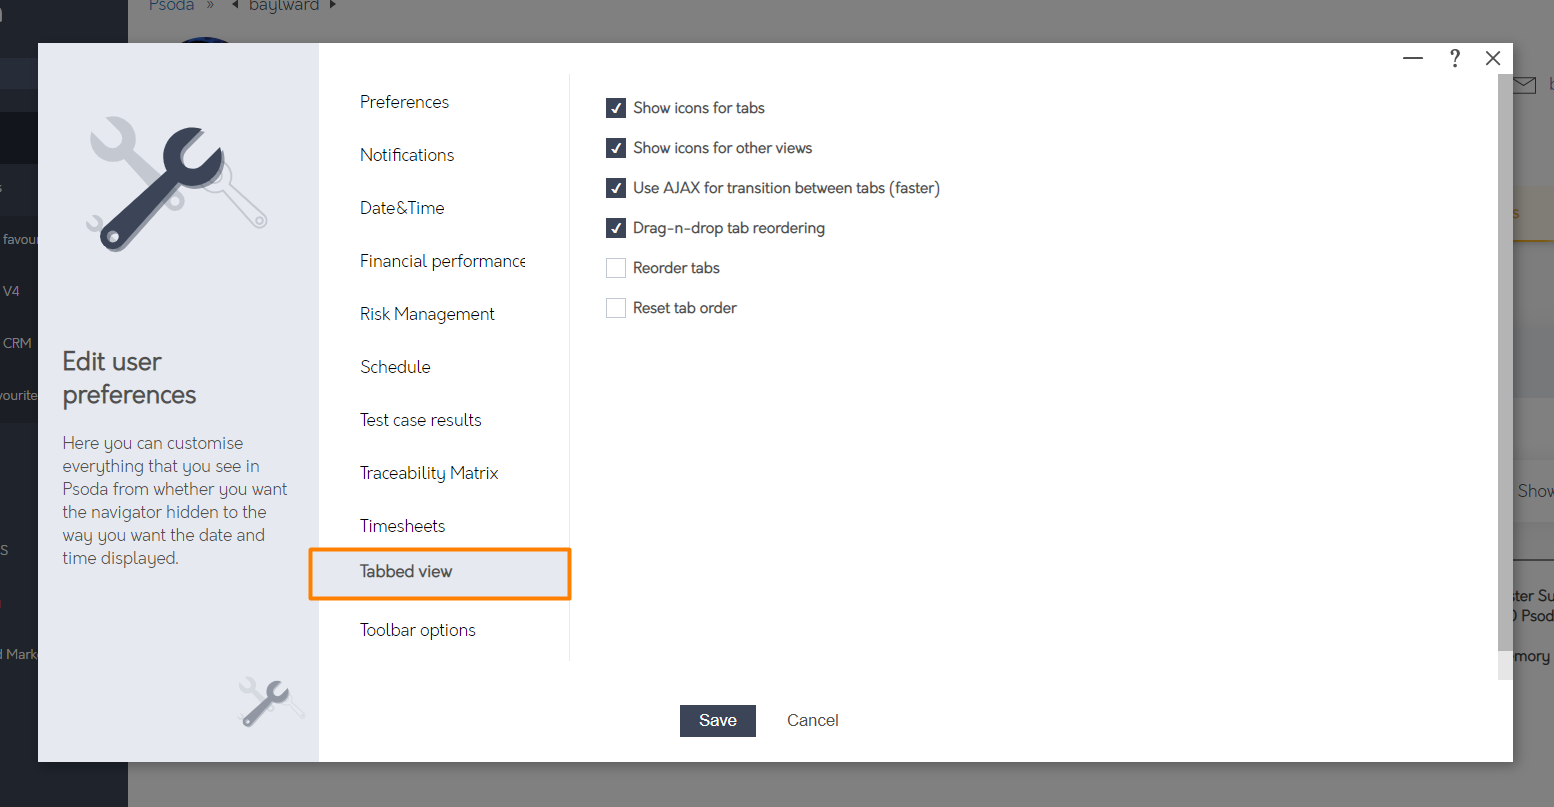Disable Show icons for other views
1554x807 pixels.
click(x=616, y=148)
